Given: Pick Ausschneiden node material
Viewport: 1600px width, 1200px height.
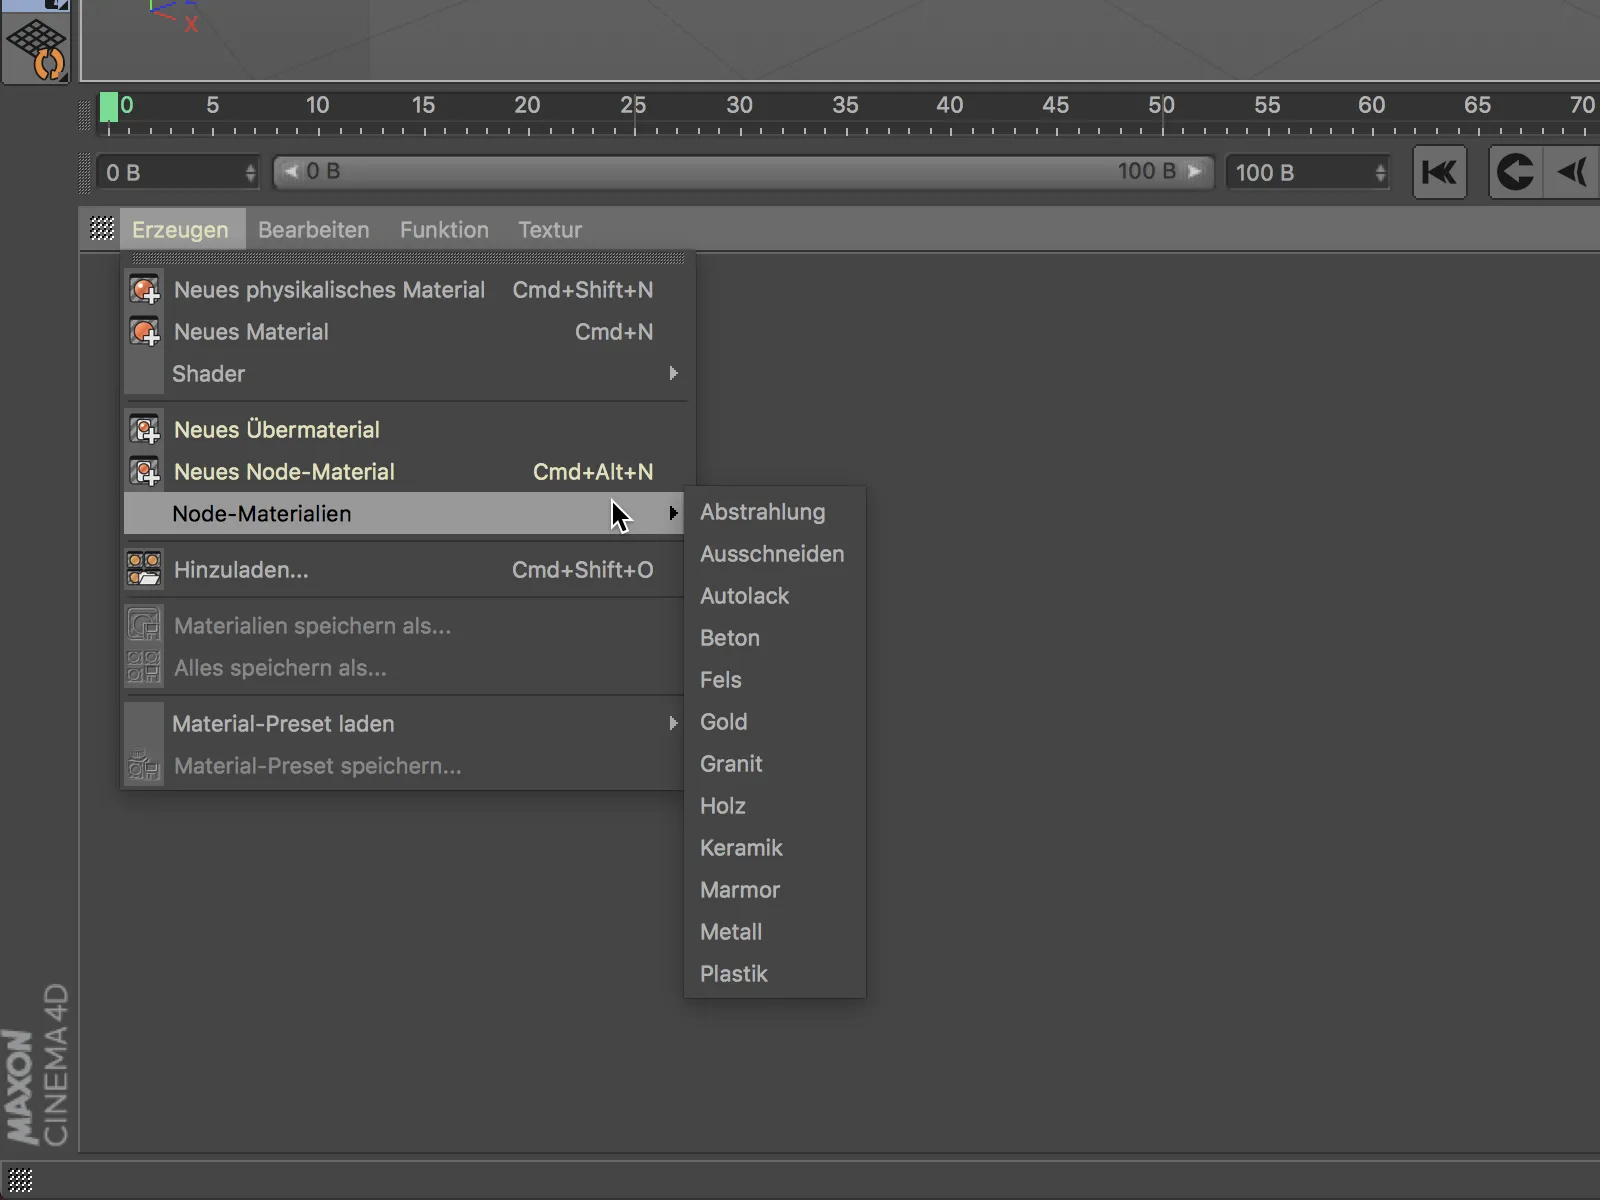Looking at the screenshot, I should pyautogui.click(x=775, y=554).
